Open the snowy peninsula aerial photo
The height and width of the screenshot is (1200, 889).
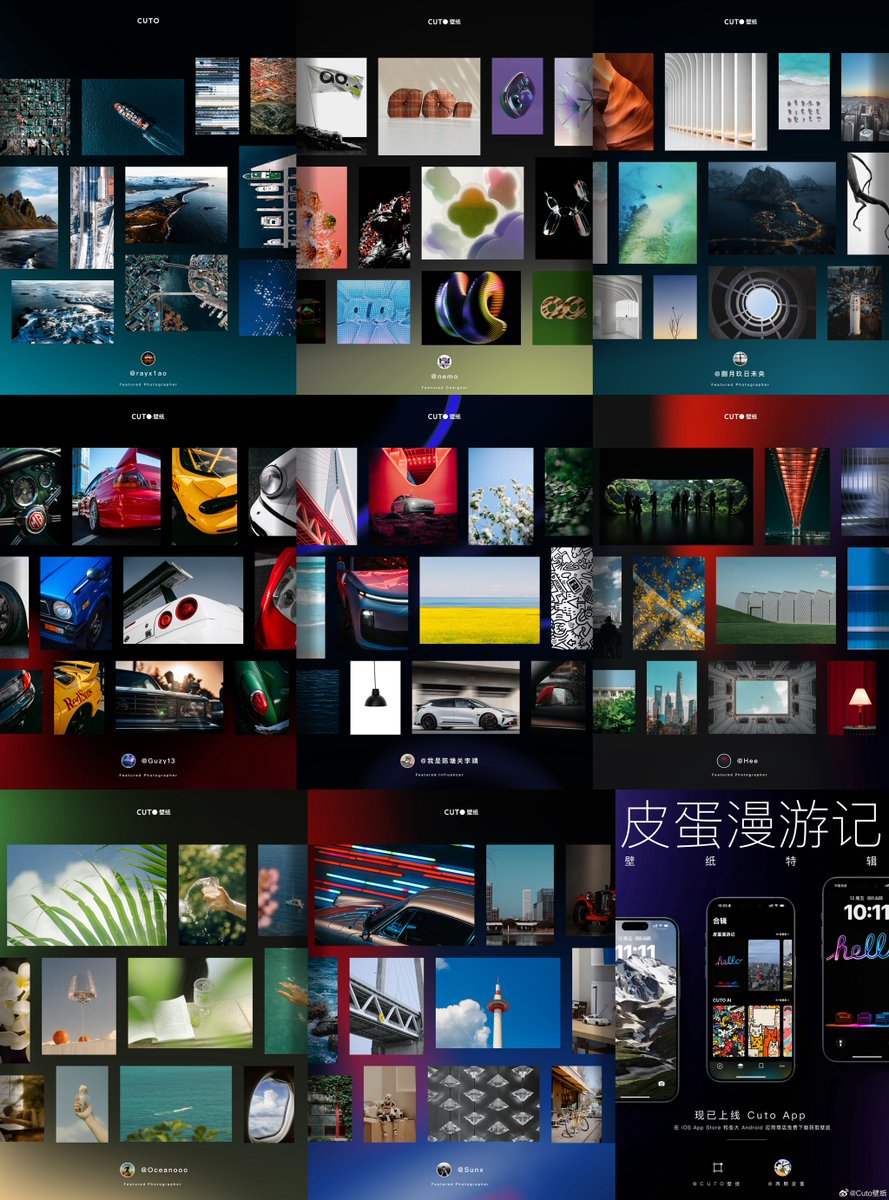[176, 204]
